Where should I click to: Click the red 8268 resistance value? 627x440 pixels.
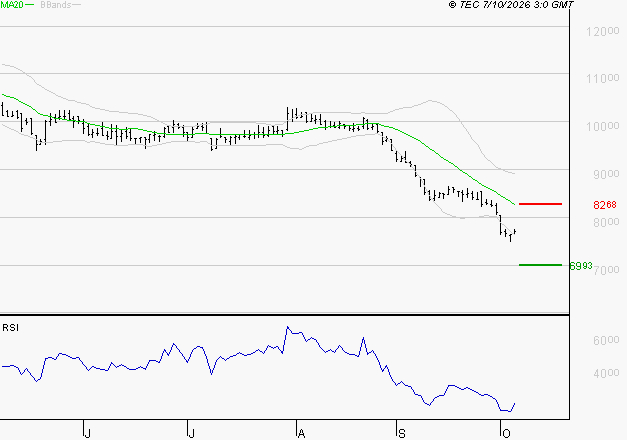pyautogui.click(x=605, y=205)
